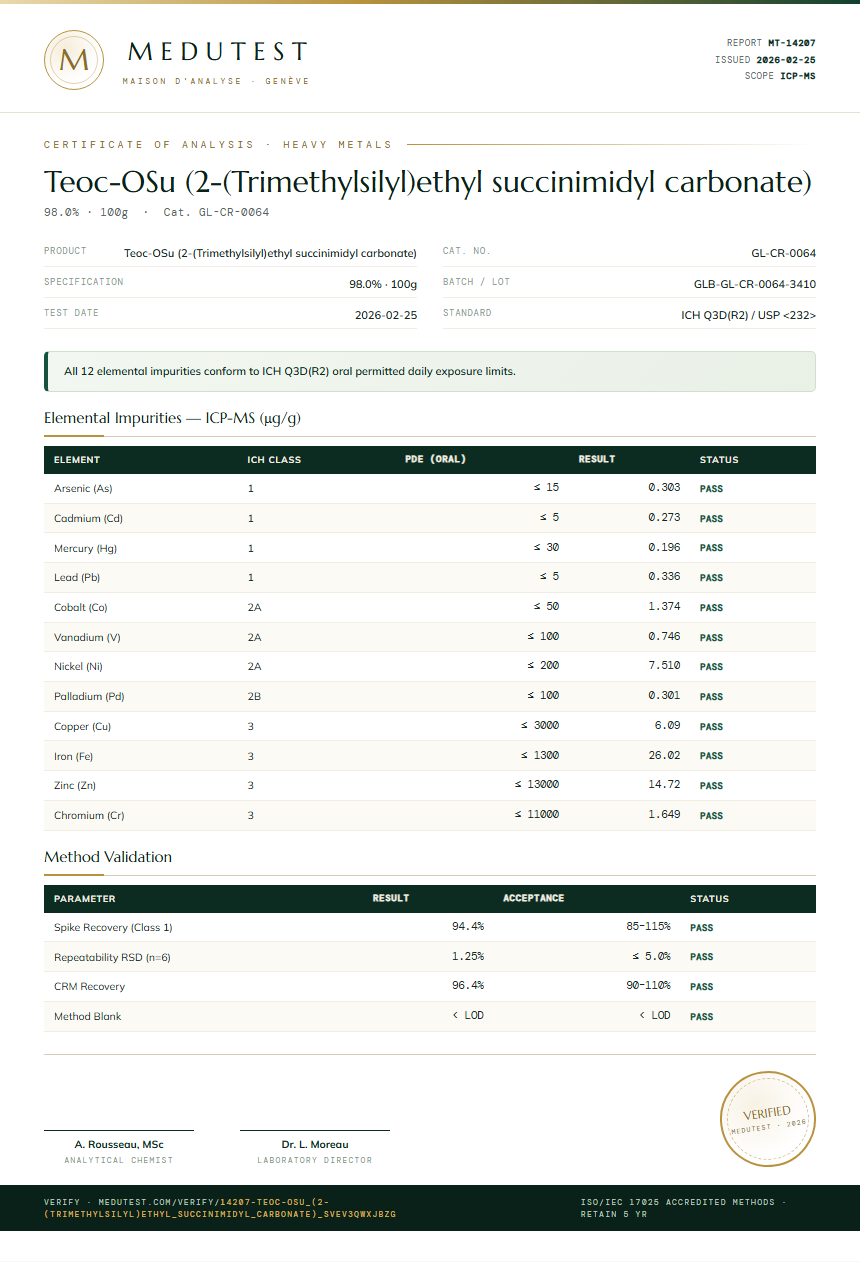Click Arsenic result 0.303
The width and height of the screenshot is (860, 1262).
pos(664,488)
